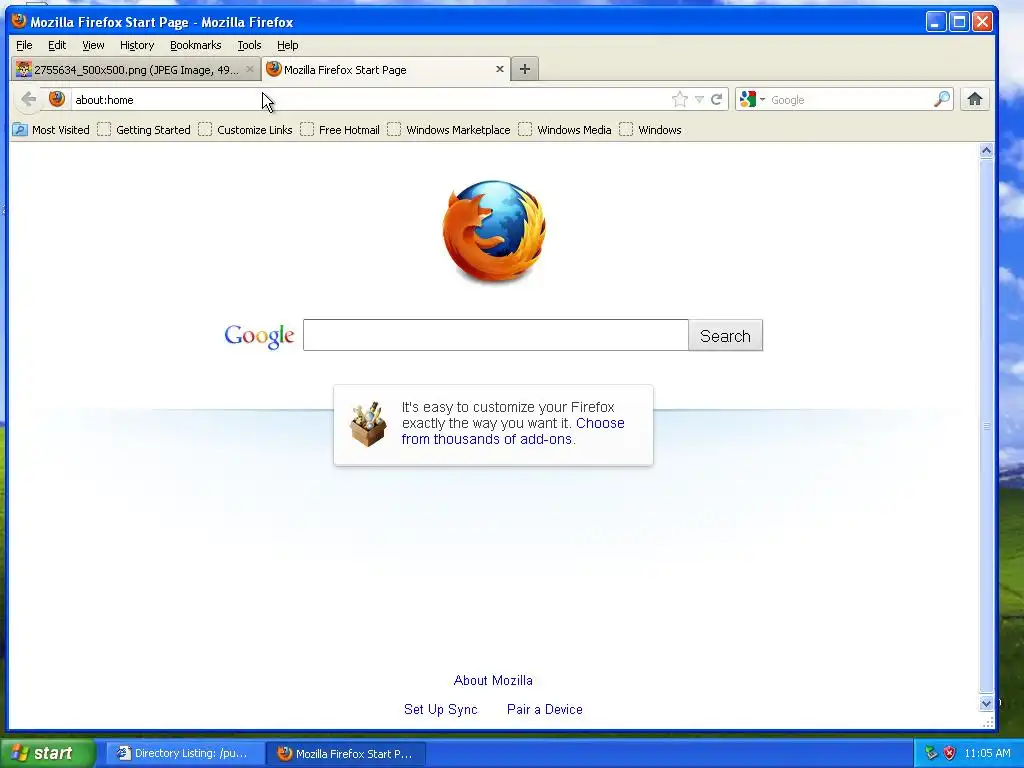Click the Back arrow navigation button

pyautogui.click(x=29, y=99)
